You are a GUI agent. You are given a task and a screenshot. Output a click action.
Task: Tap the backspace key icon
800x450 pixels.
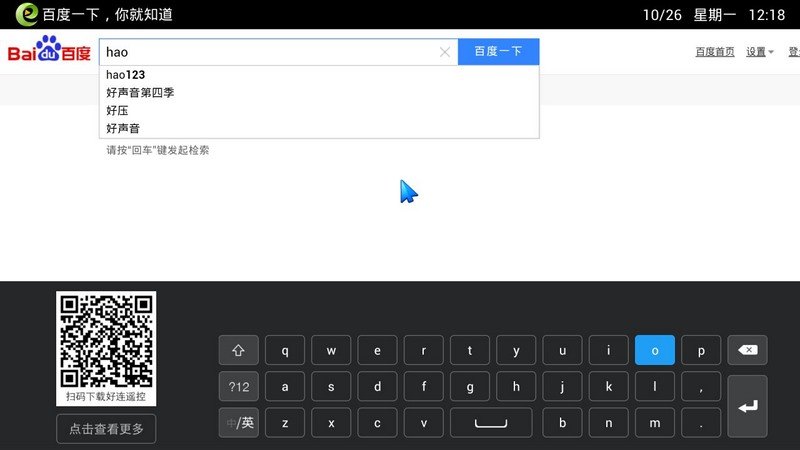coord(747,350)
